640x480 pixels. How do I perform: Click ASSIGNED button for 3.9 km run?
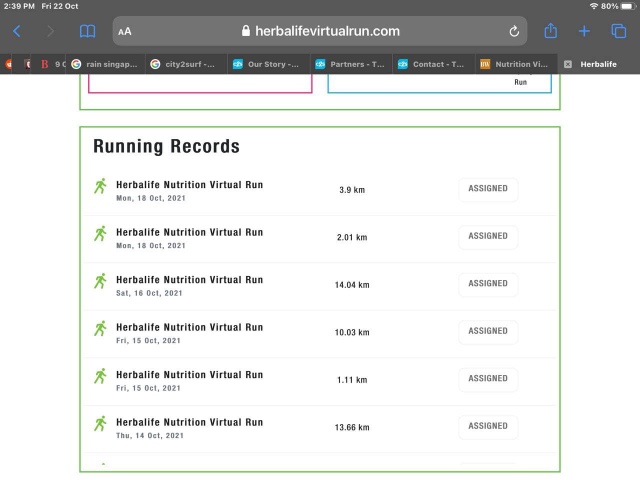point(488,189)
